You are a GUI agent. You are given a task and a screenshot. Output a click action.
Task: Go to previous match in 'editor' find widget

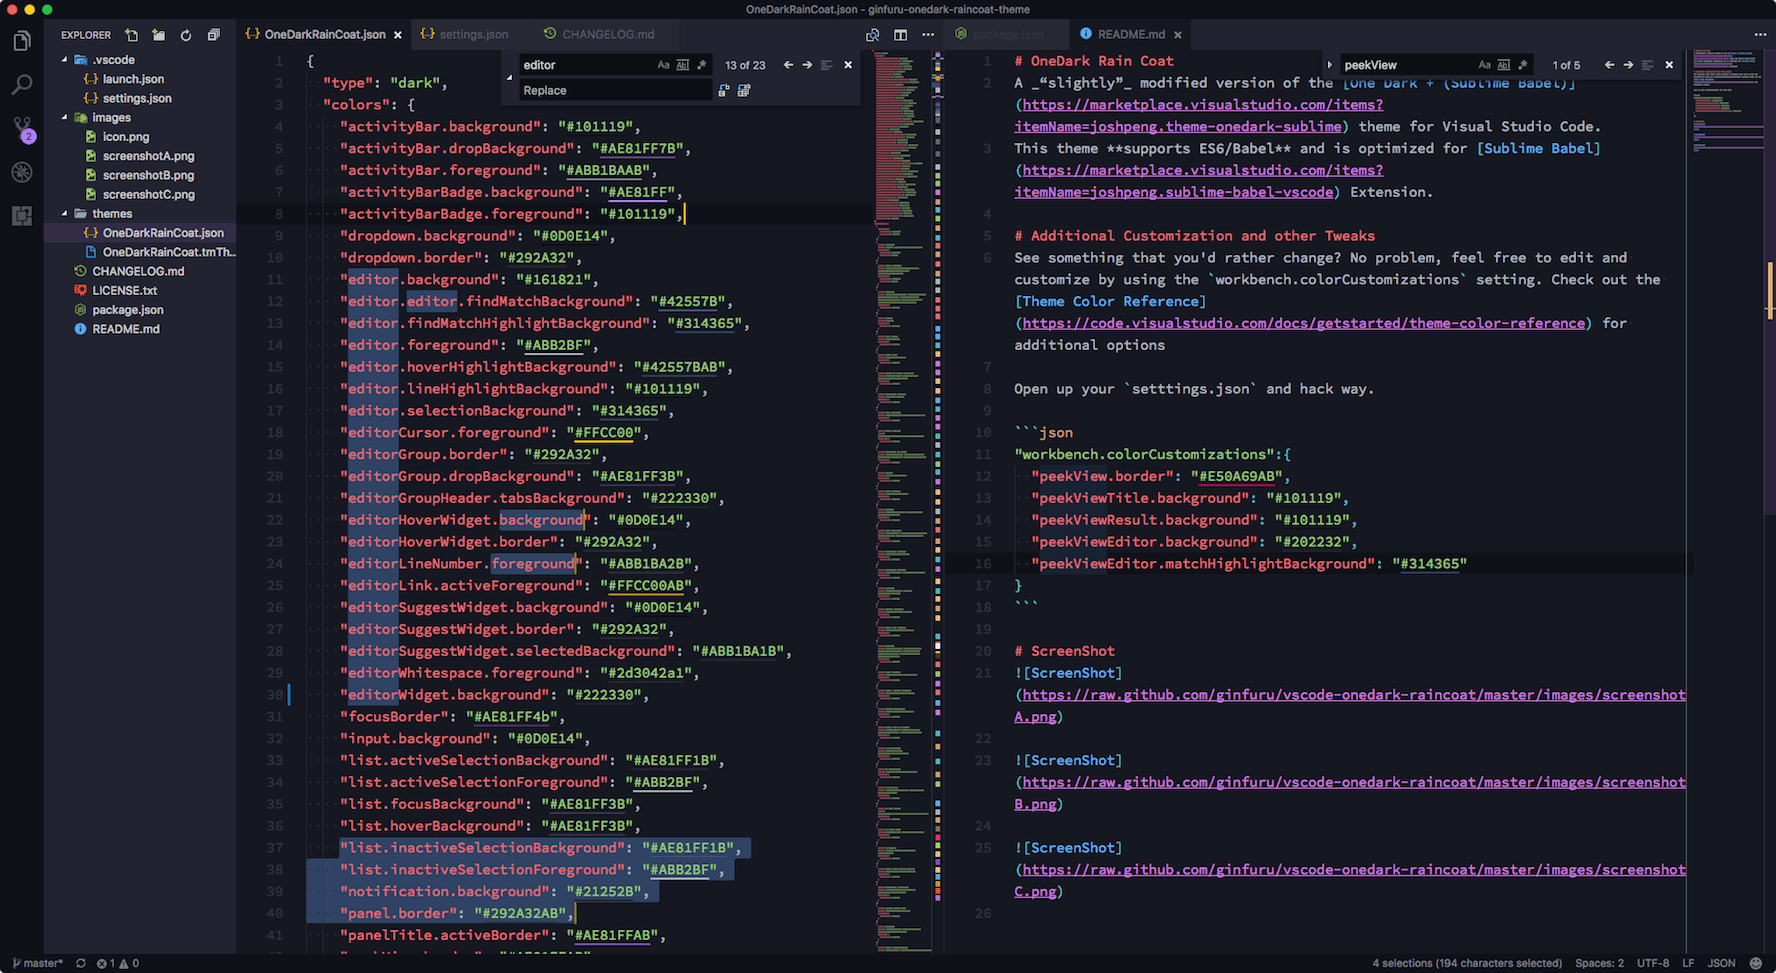789,65
